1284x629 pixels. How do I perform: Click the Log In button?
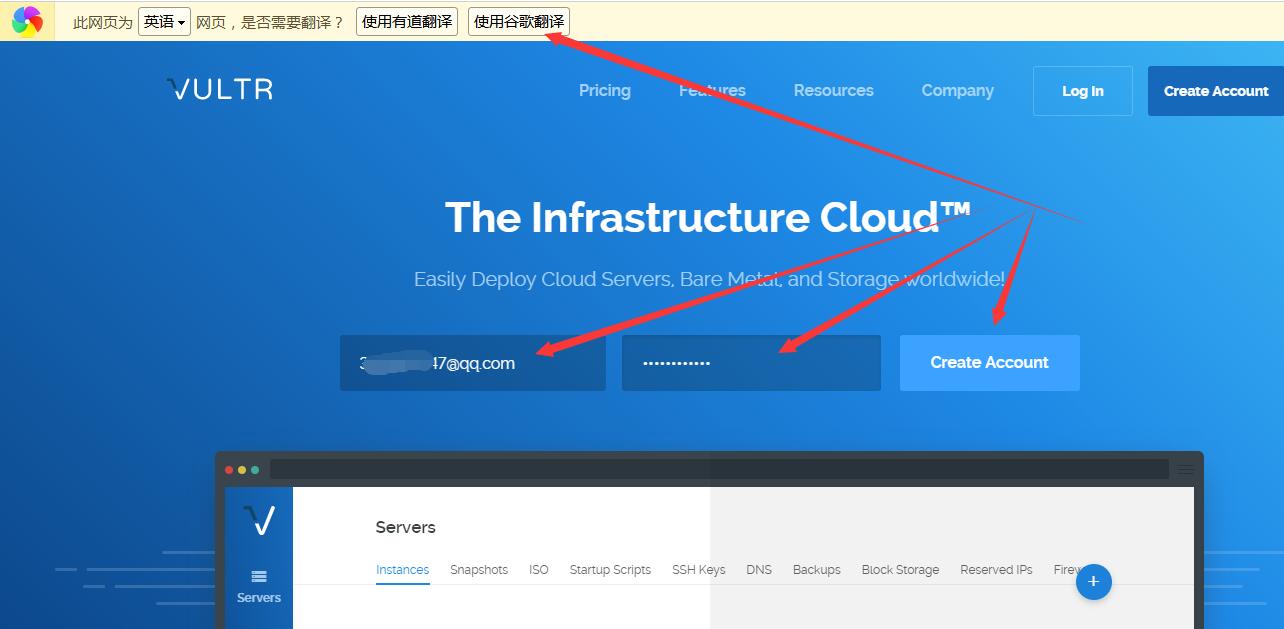click(1082, 91)
